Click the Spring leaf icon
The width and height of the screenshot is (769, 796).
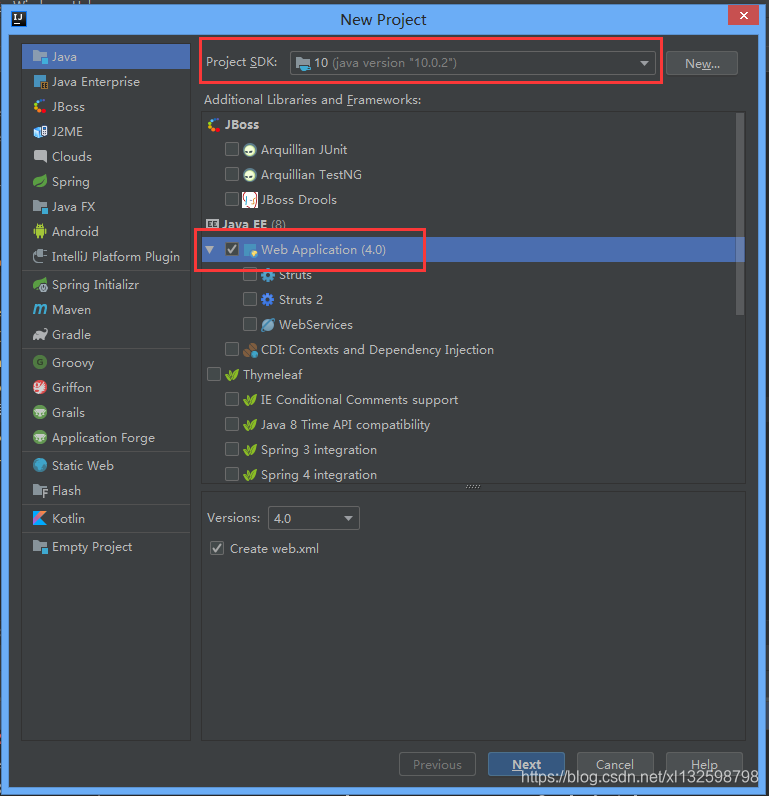point(40,181)
